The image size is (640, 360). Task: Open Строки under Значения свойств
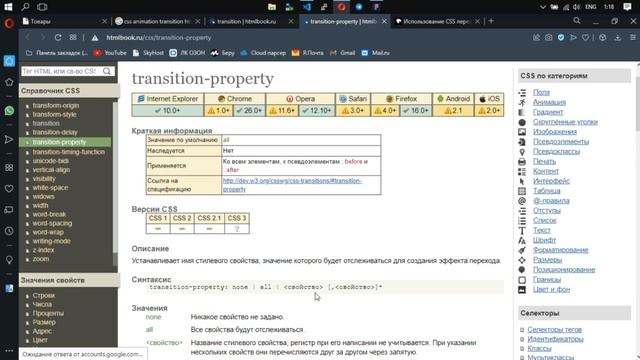(x=44, y=295)
